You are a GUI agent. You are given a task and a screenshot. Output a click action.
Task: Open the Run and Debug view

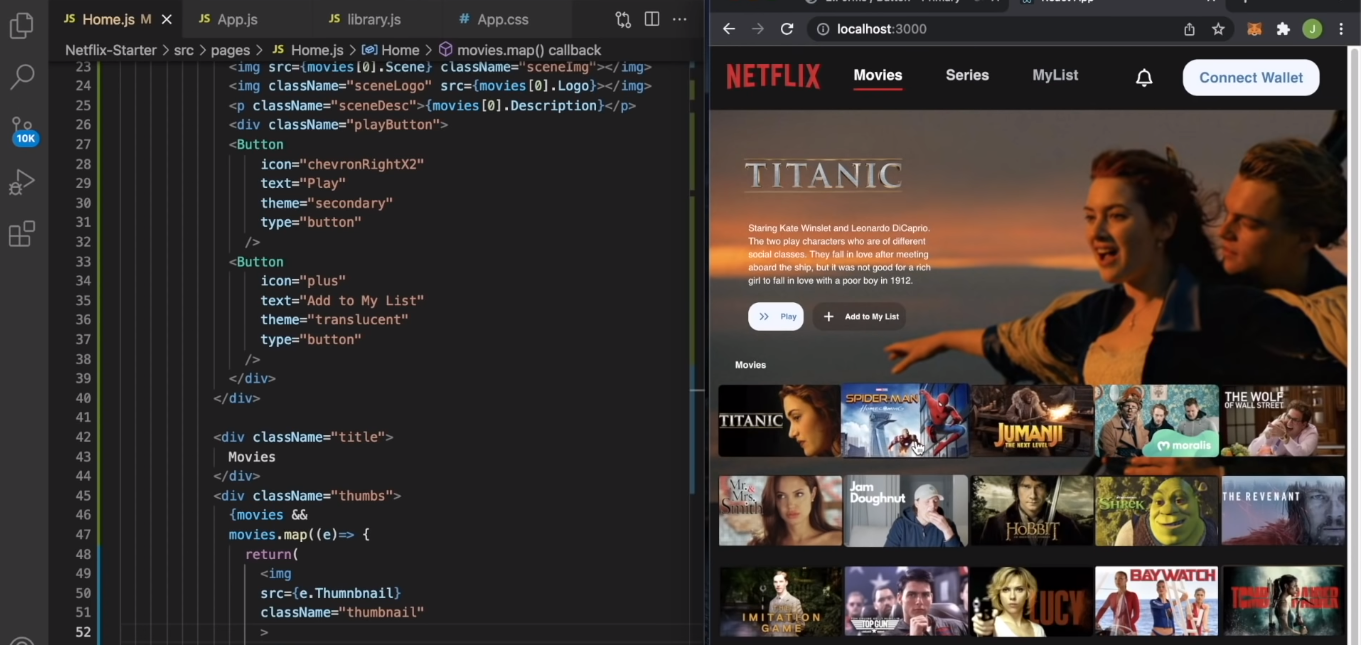(21, 182)
